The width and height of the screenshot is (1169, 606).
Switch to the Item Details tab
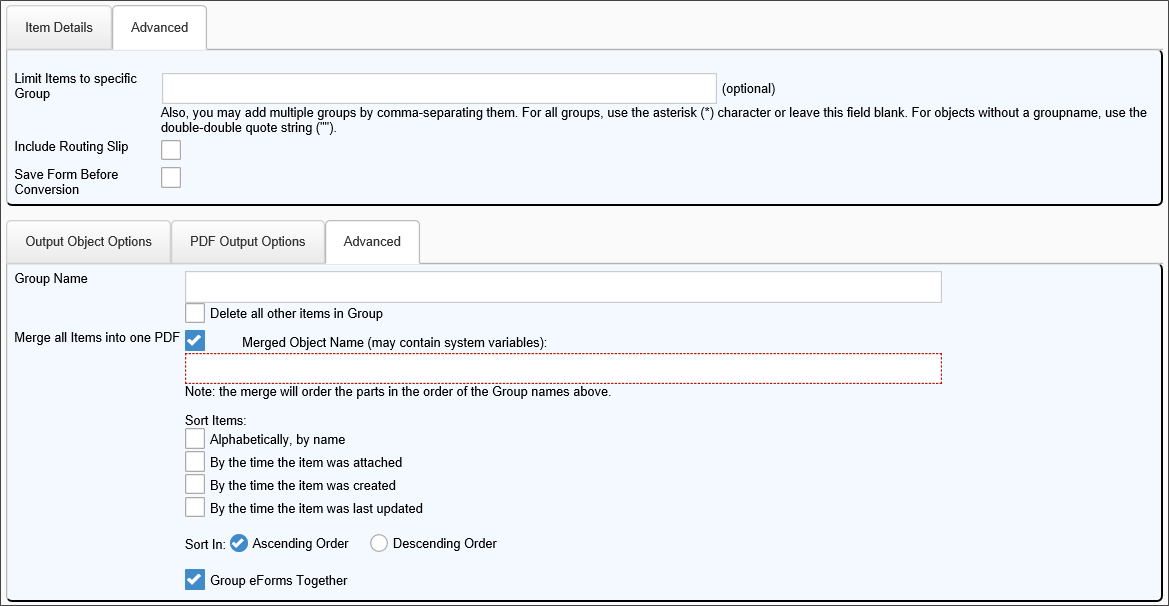59,27
